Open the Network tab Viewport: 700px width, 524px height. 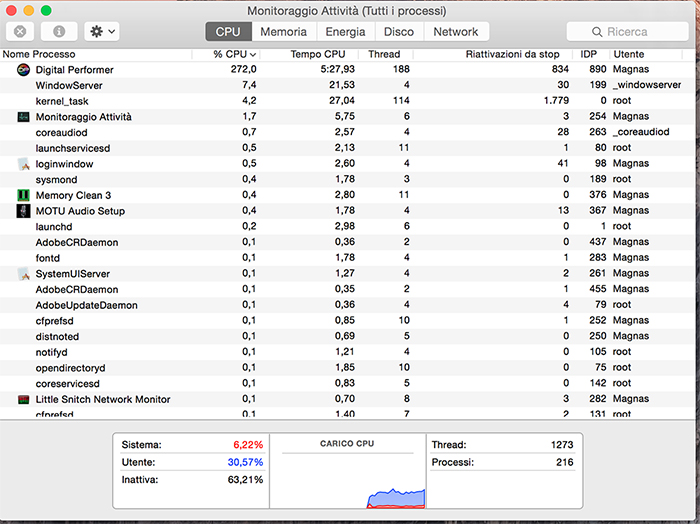tap(456, 32)
